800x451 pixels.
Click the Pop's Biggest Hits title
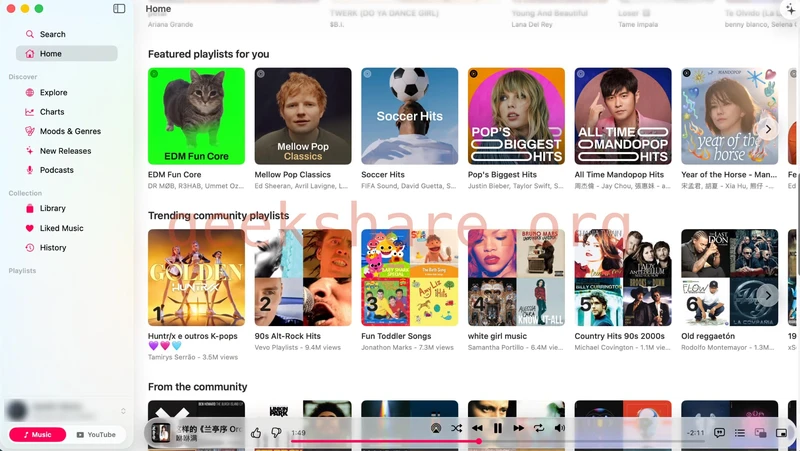pyautogui.click(x=502, y=174)
